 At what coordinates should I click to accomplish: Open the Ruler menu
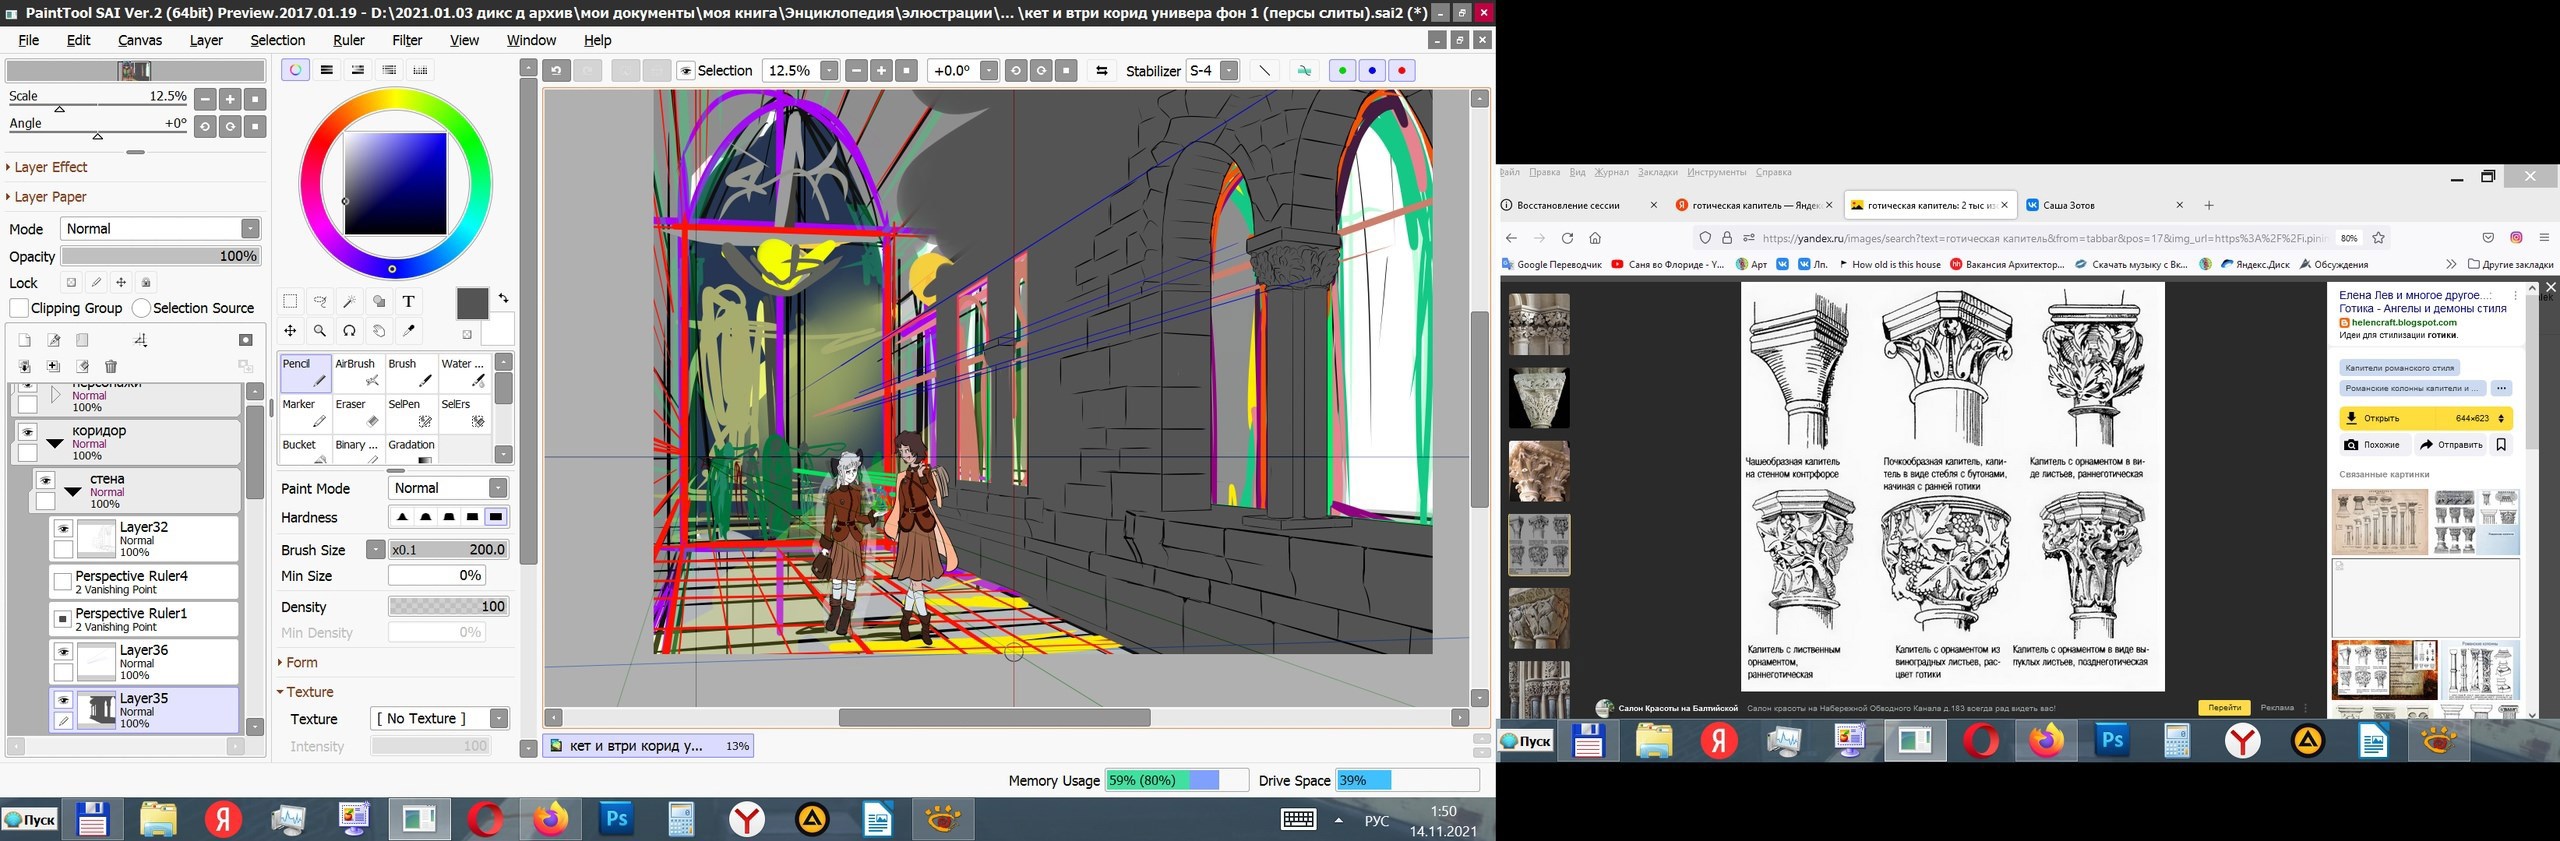click(349, 40)
